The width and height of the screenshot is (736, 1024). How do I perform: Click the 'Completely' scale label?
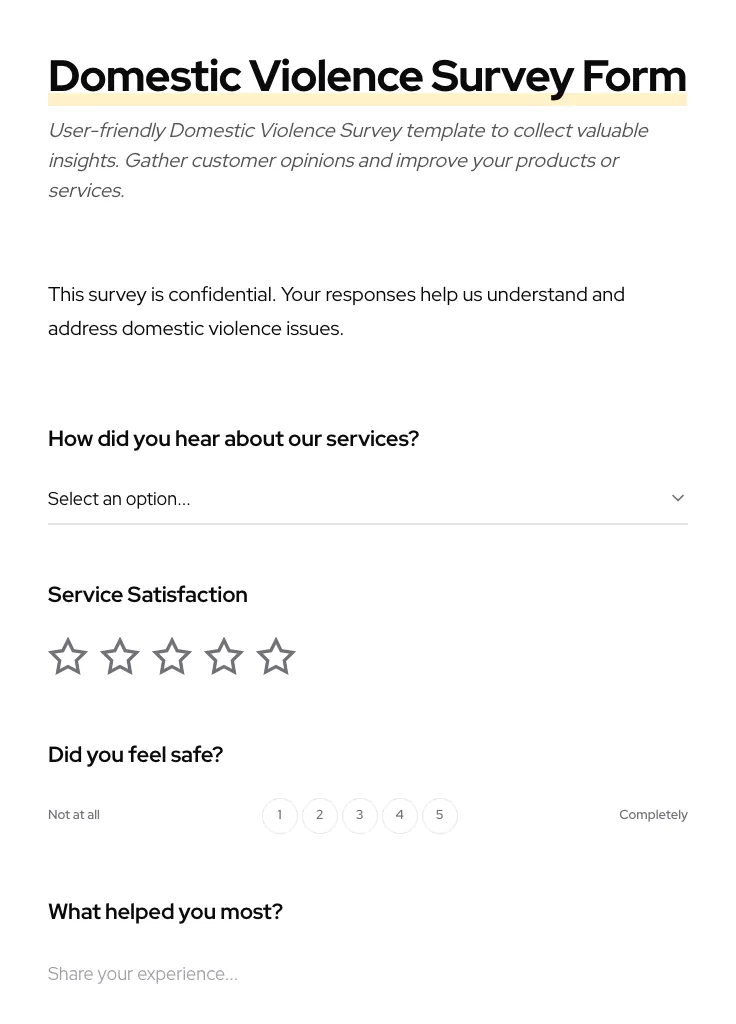(x=653, y=815)
